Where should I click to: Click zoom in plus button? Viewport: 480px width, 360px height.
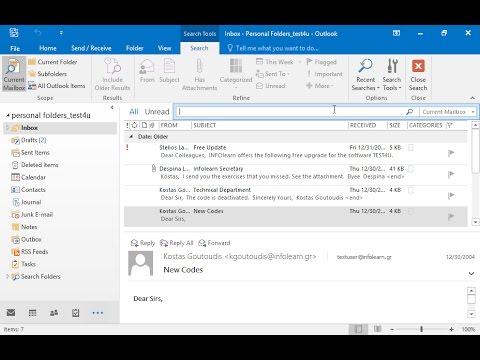pos(451,329)
